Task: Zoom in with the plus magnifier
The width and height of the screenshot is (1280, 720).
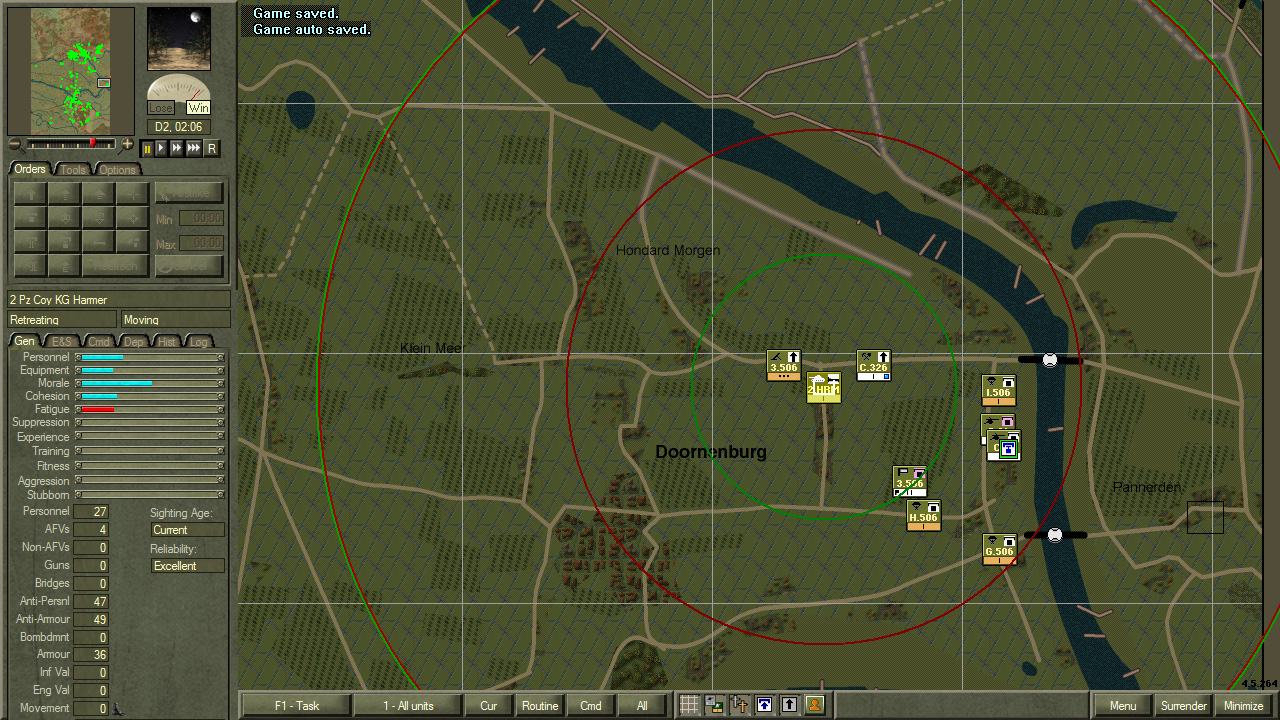Action: click(127, 144)
